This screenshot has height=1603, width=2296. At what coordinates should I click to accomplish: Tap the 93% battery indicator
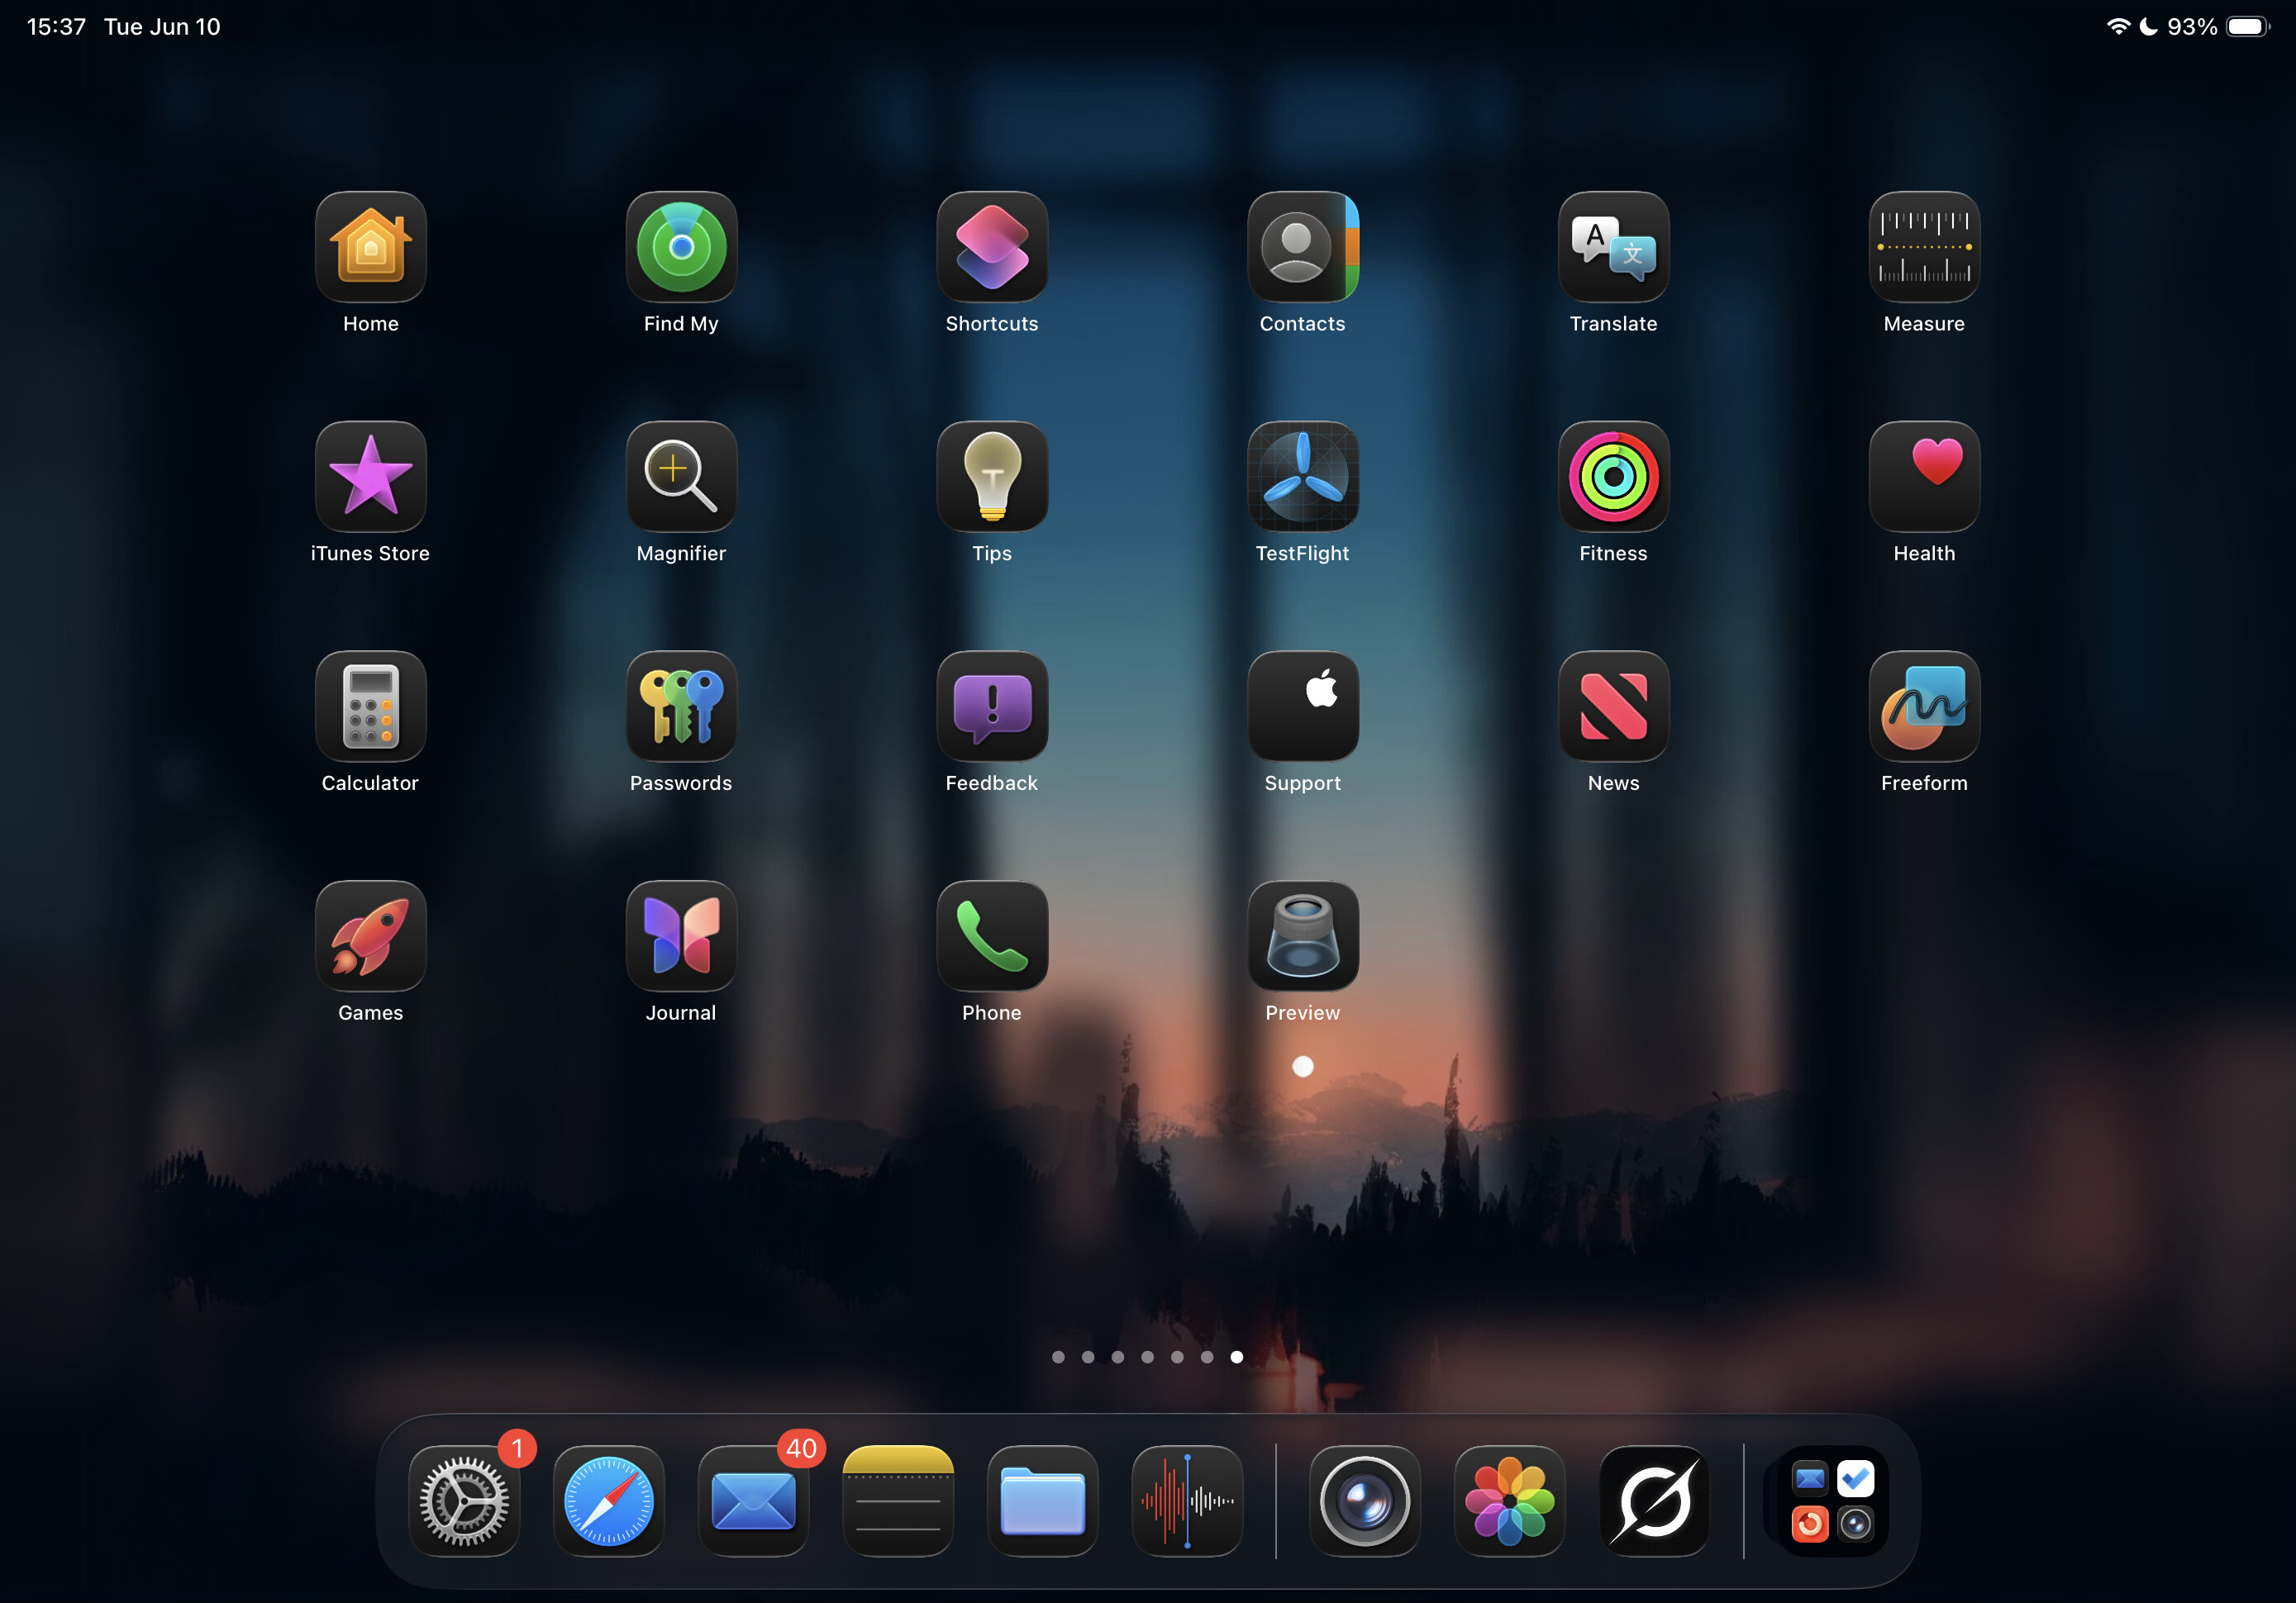click(2218, 27)
